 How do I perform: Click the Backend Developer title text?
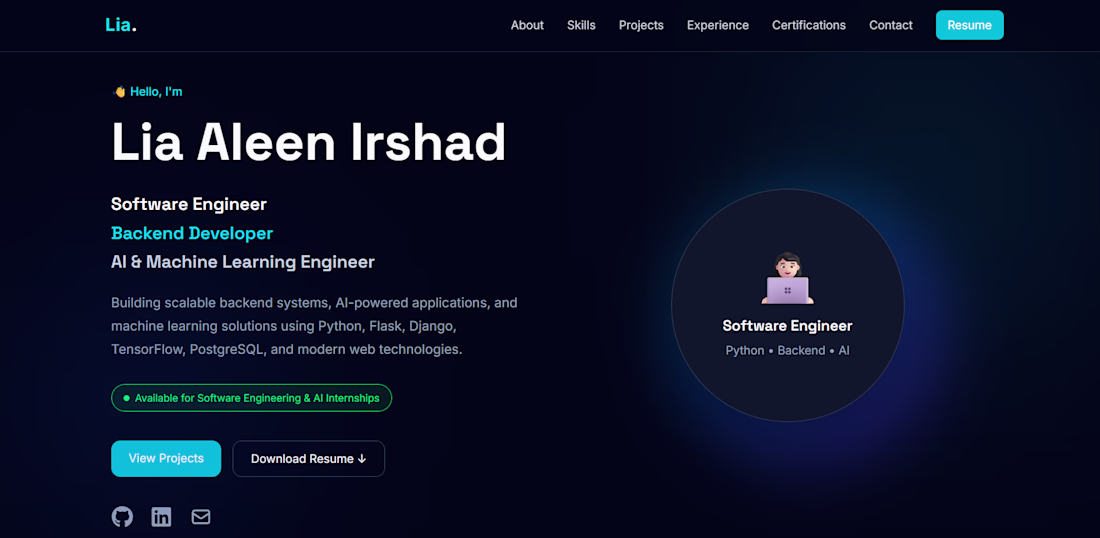192,233
